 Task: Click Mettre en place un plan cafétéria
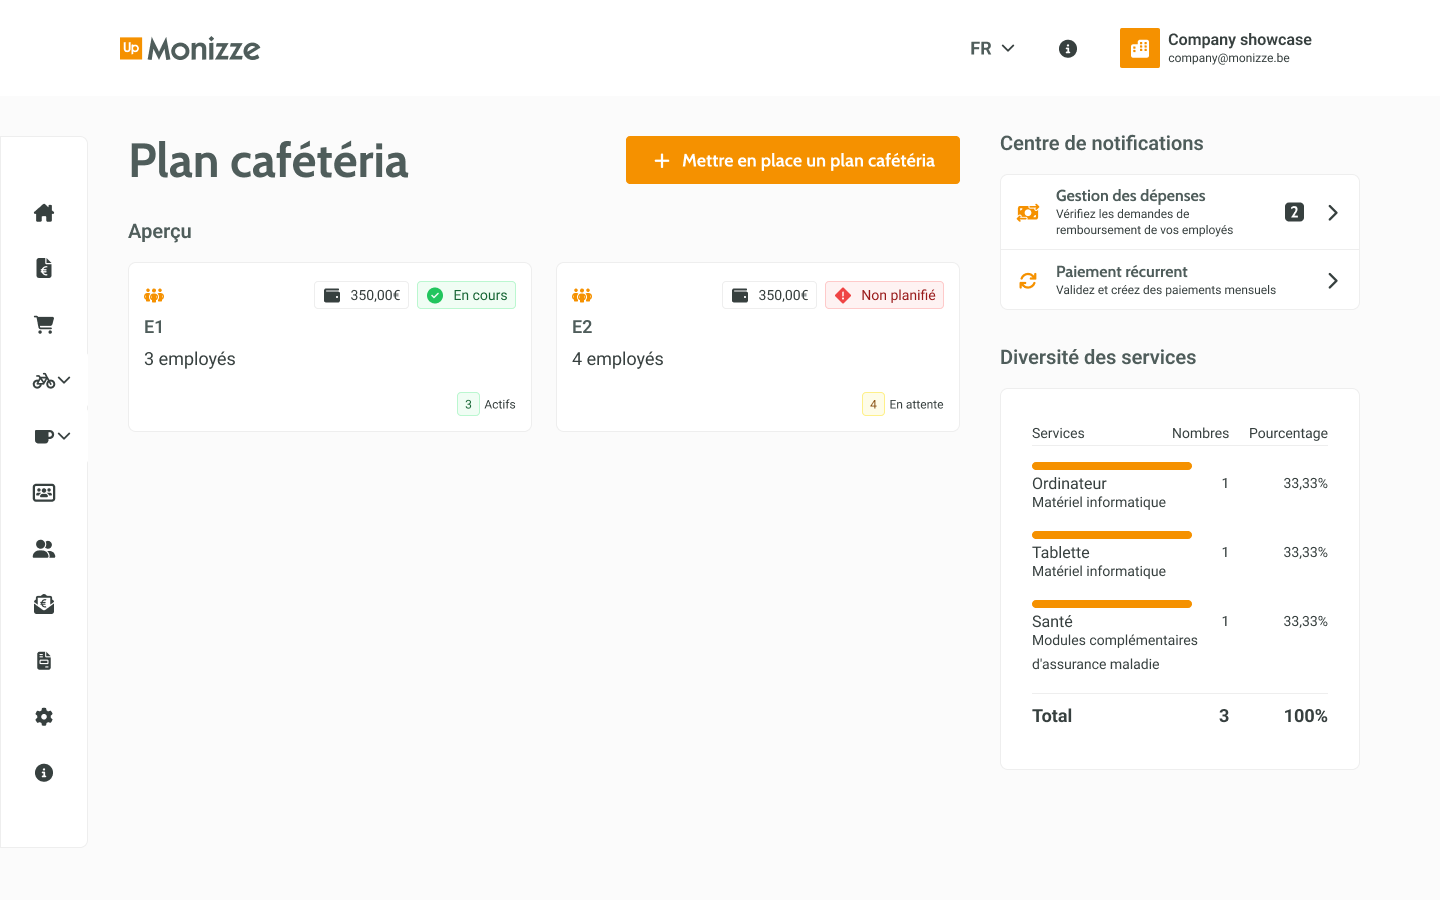click(792, 160)
